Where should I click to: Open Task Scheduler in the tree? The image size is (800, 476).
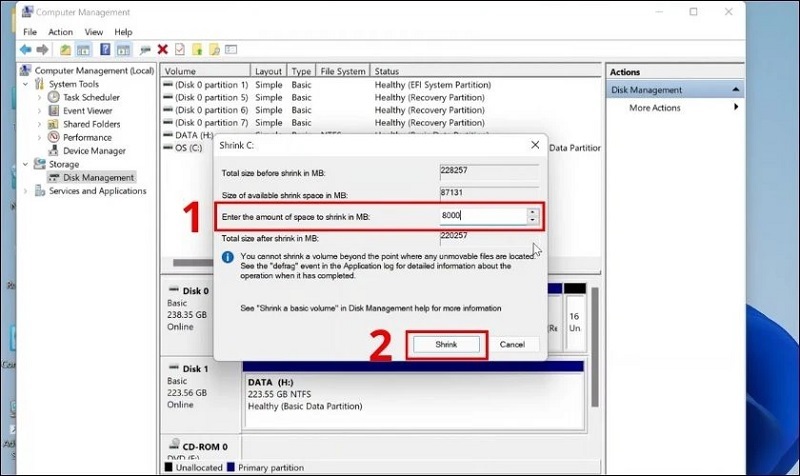pyautogui.click(x=93, y=98)
